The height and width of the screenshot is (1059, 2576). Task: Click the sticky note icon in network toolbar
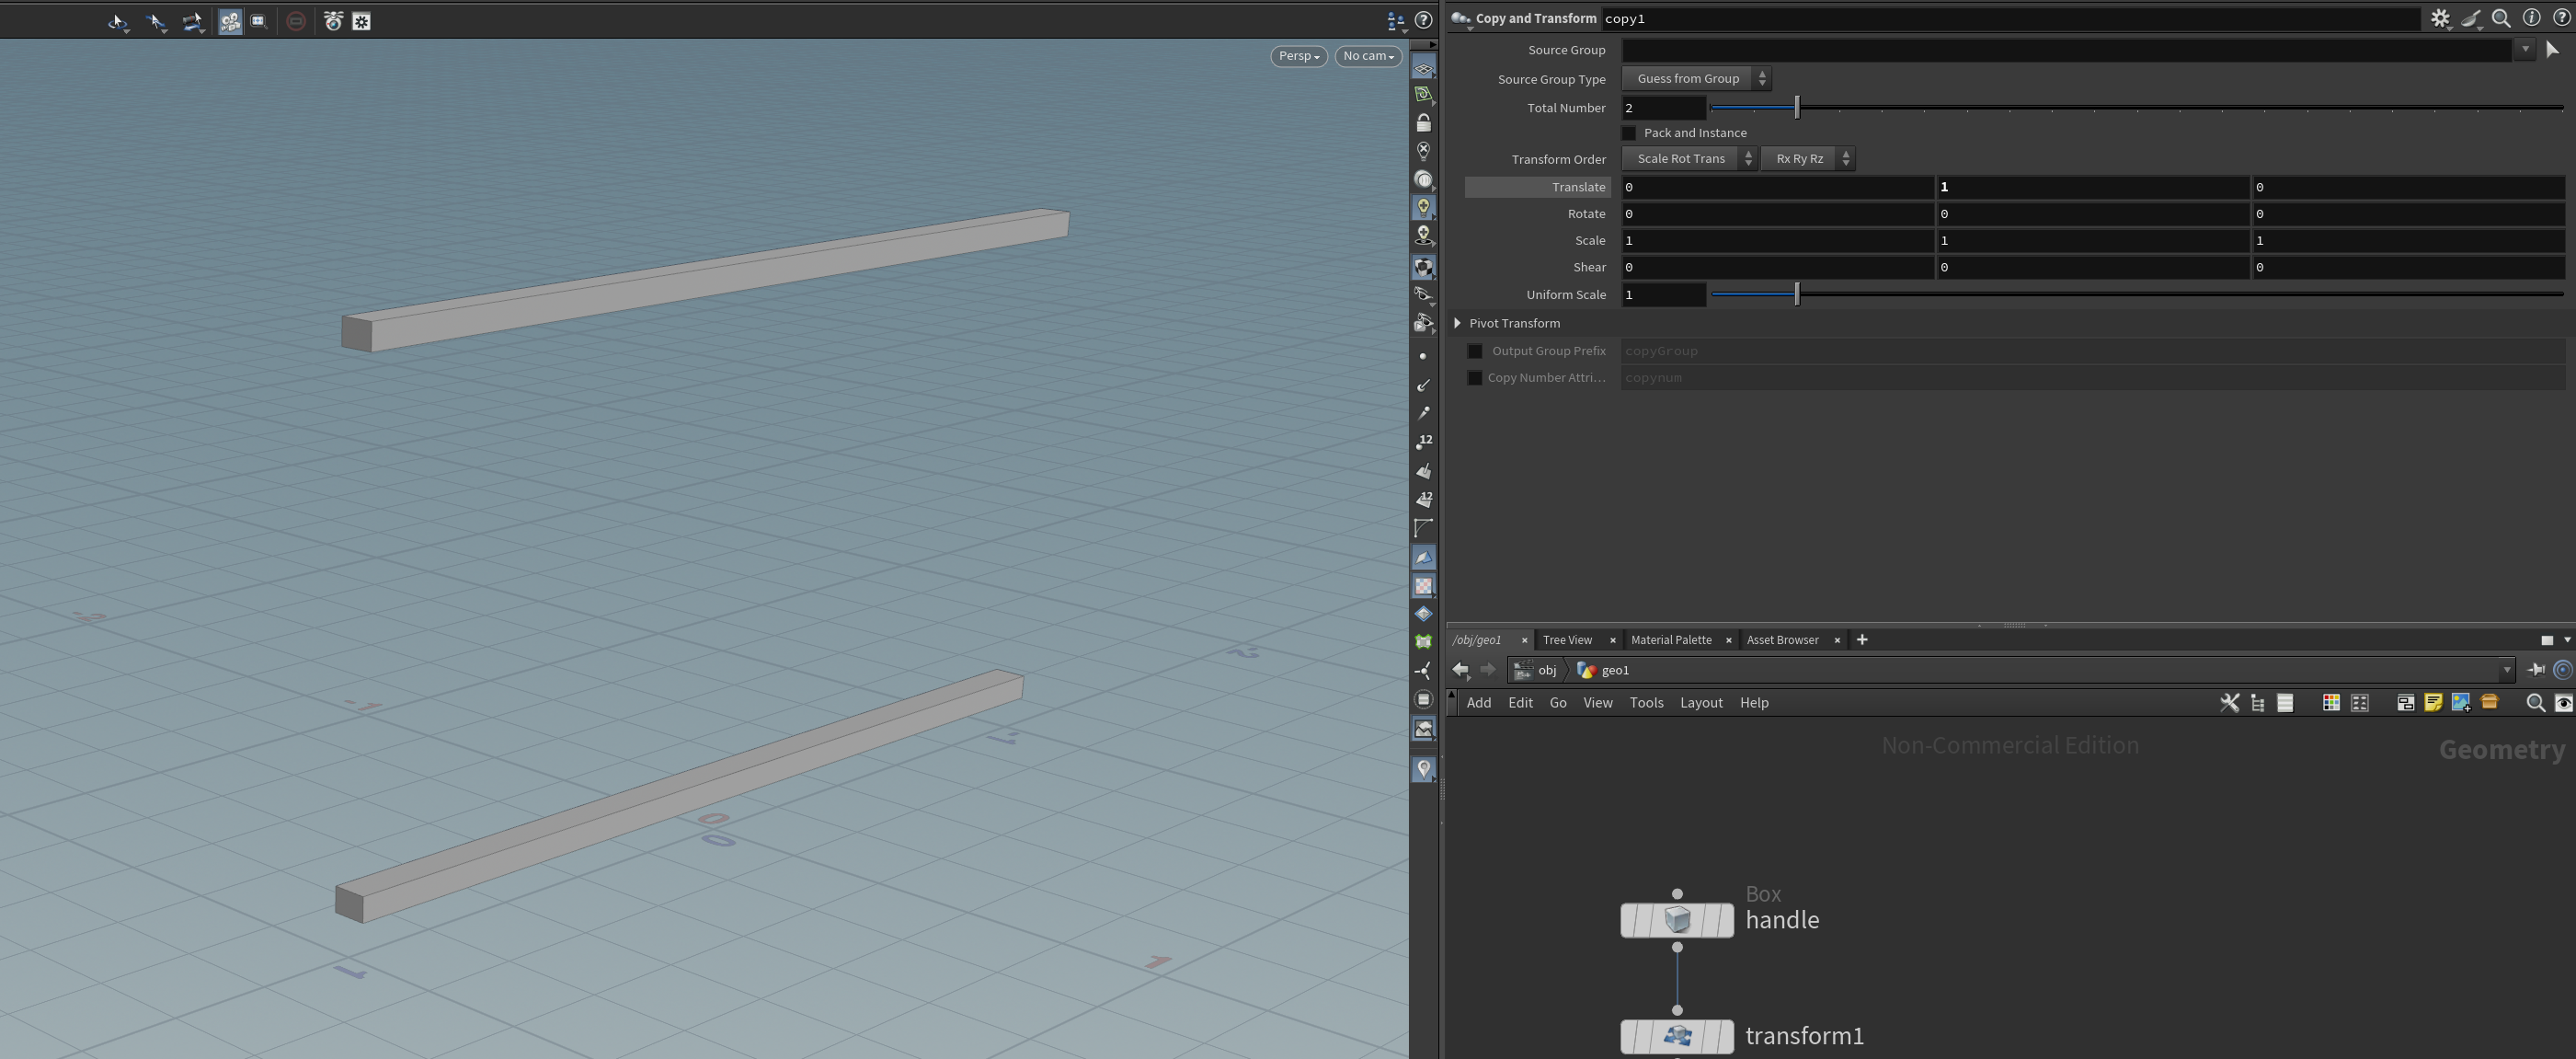pos(2433,703)
